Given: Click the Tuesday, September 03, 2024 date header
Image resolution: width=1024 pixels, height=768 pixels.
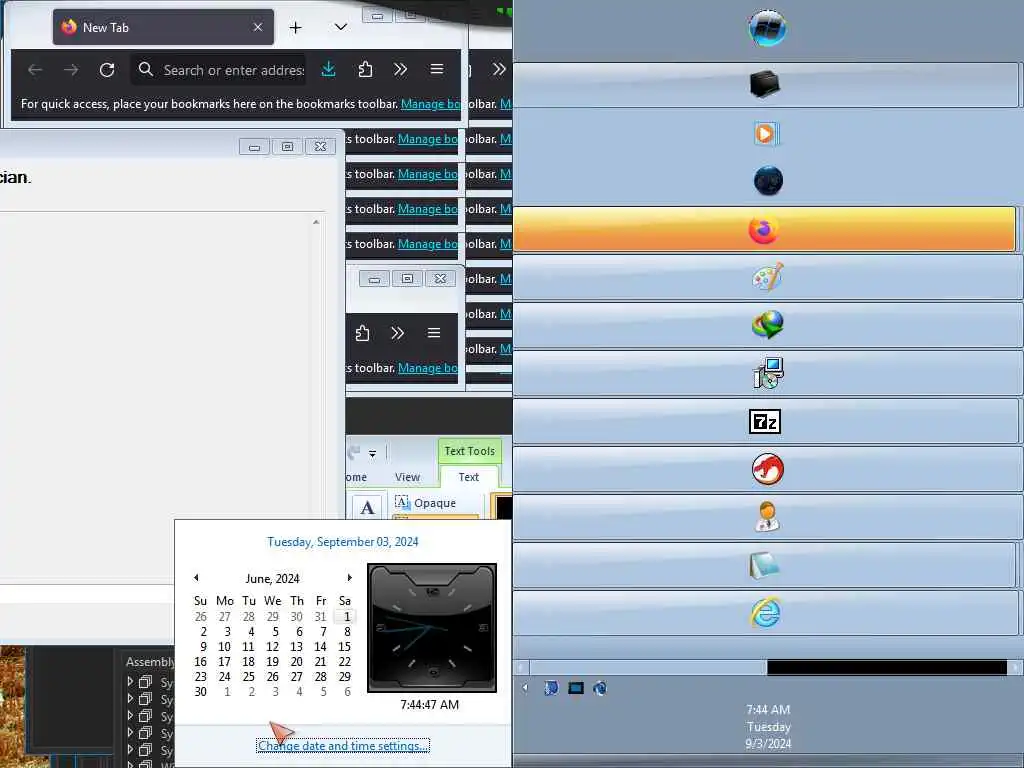Looking at the screenshot, I should tap(343, 542).
